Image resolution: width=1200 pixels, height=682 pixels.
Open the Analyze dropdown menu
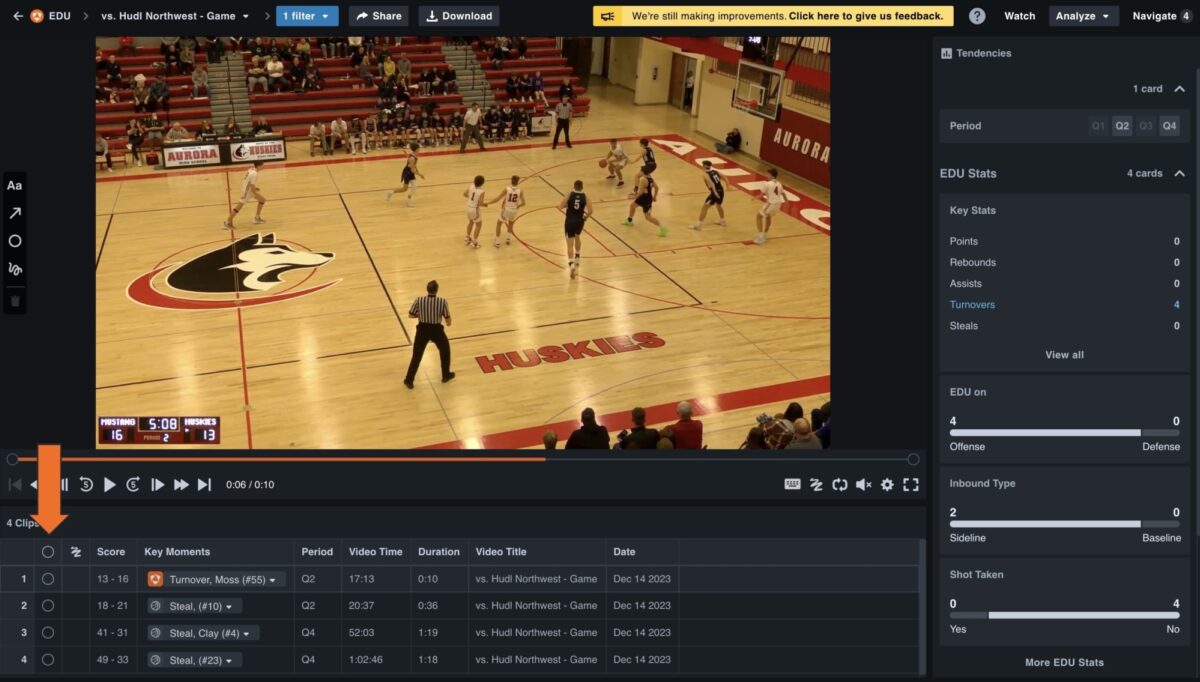pyautogui.click(x=1082, y=15)
